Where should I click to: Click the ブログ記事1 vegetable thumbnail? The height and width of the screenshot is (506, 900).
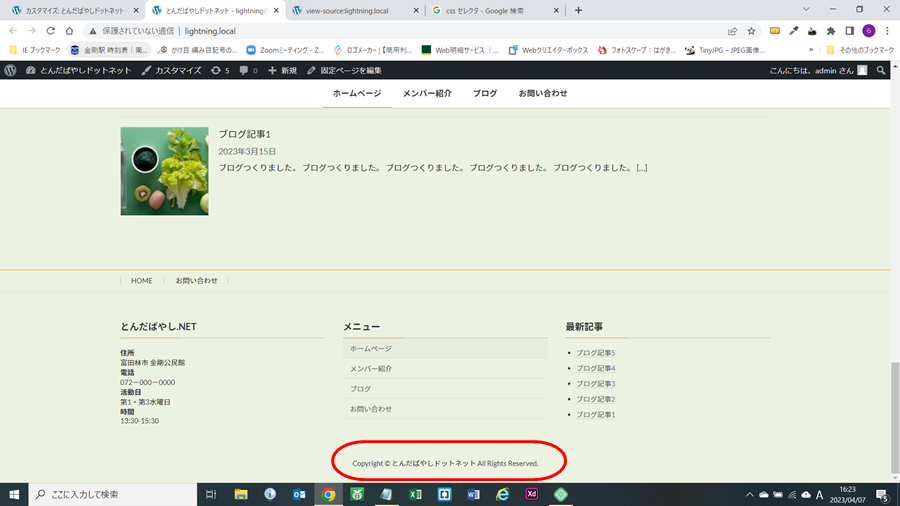(164, 171)
